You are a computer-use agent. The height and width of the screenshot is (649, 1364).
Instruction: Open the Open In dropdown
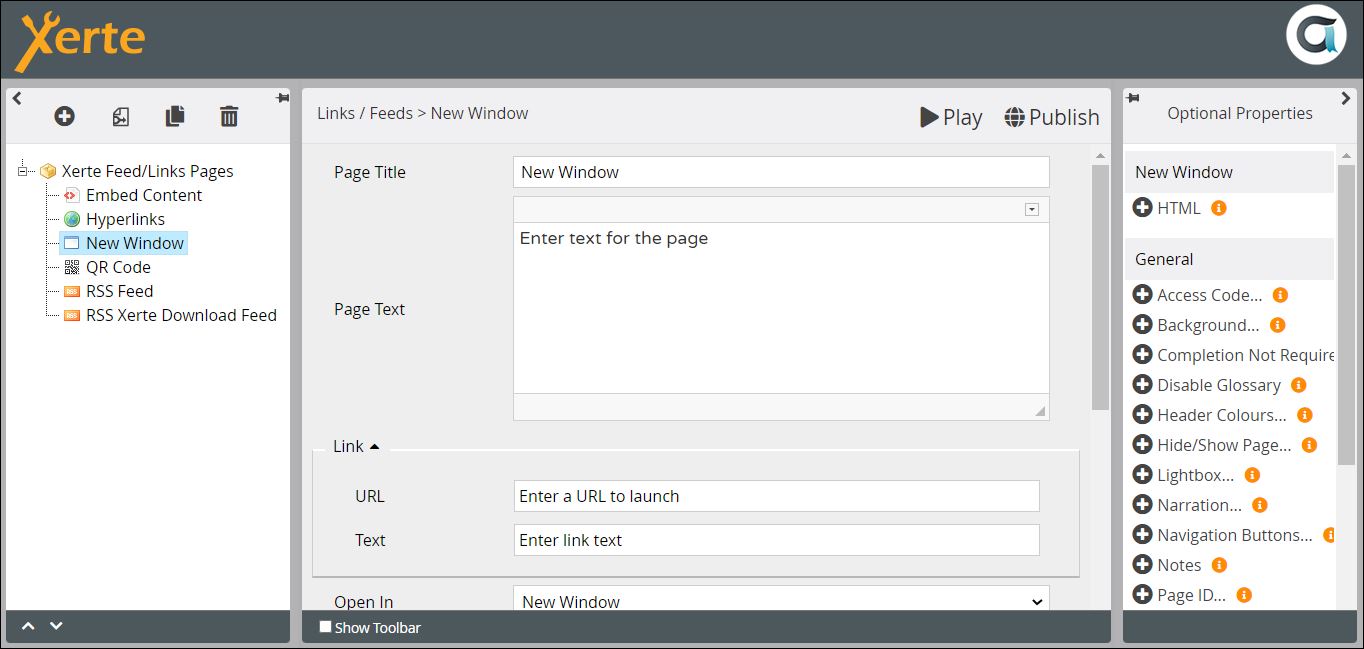tap(781, 601)
